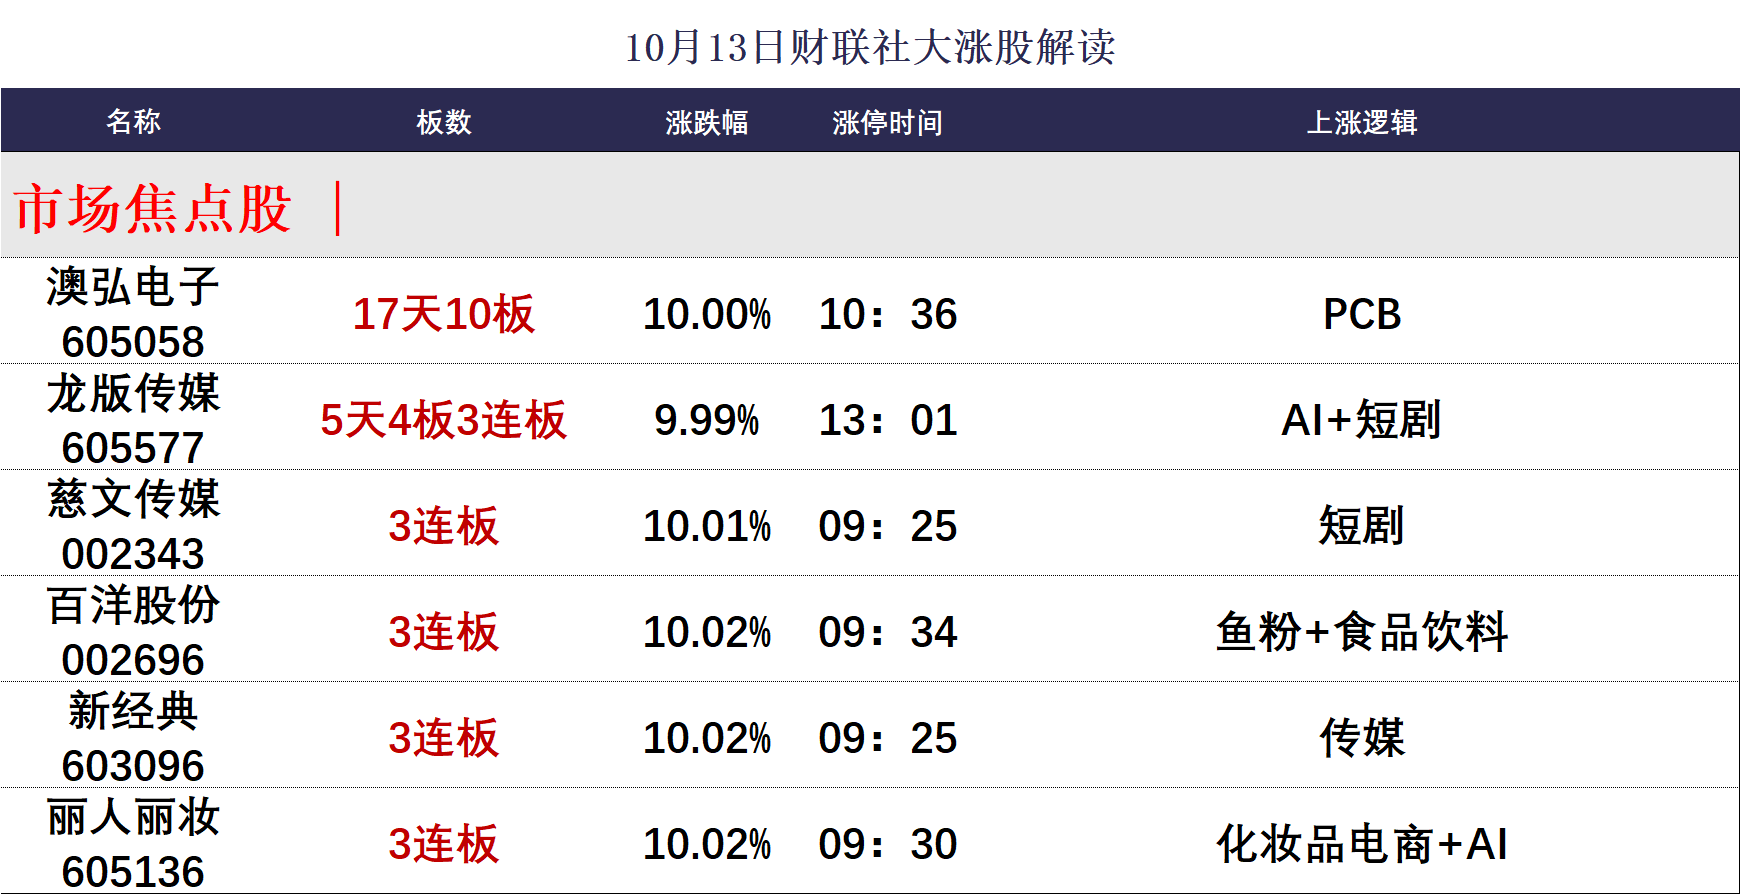Click the 短剧 logic in 慈文传媒 row
The image size is (1740, 894).
click(x=1362, y=526)
